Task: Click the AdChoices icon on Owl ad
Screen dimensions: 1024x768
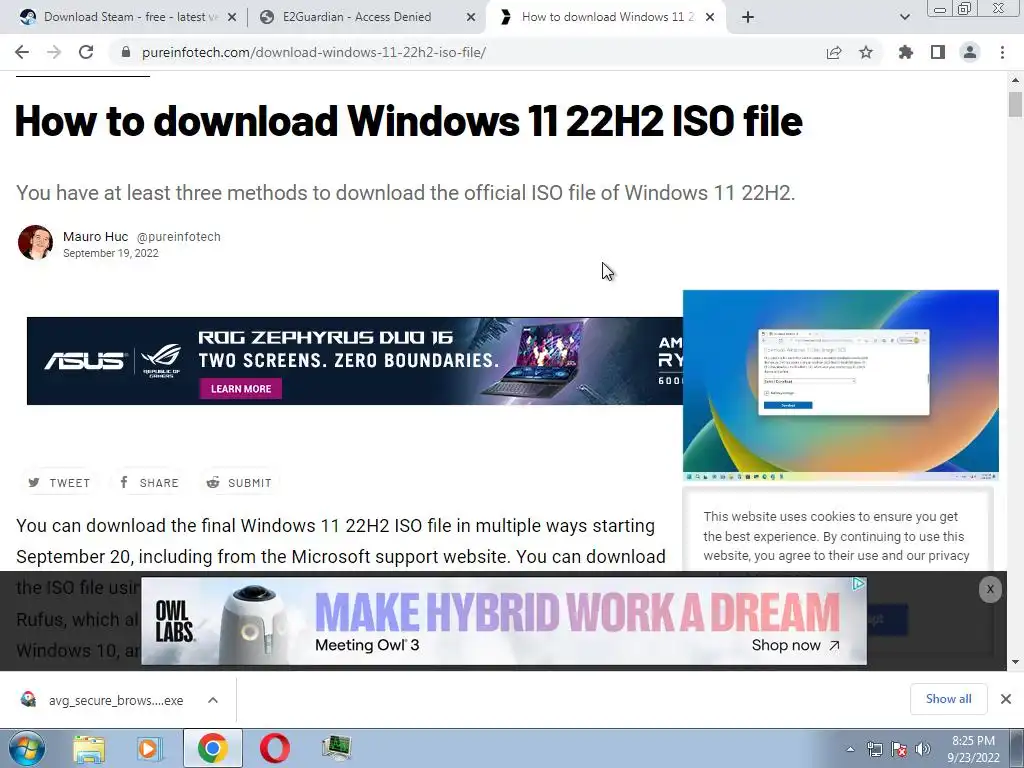Action: [859, 583]
